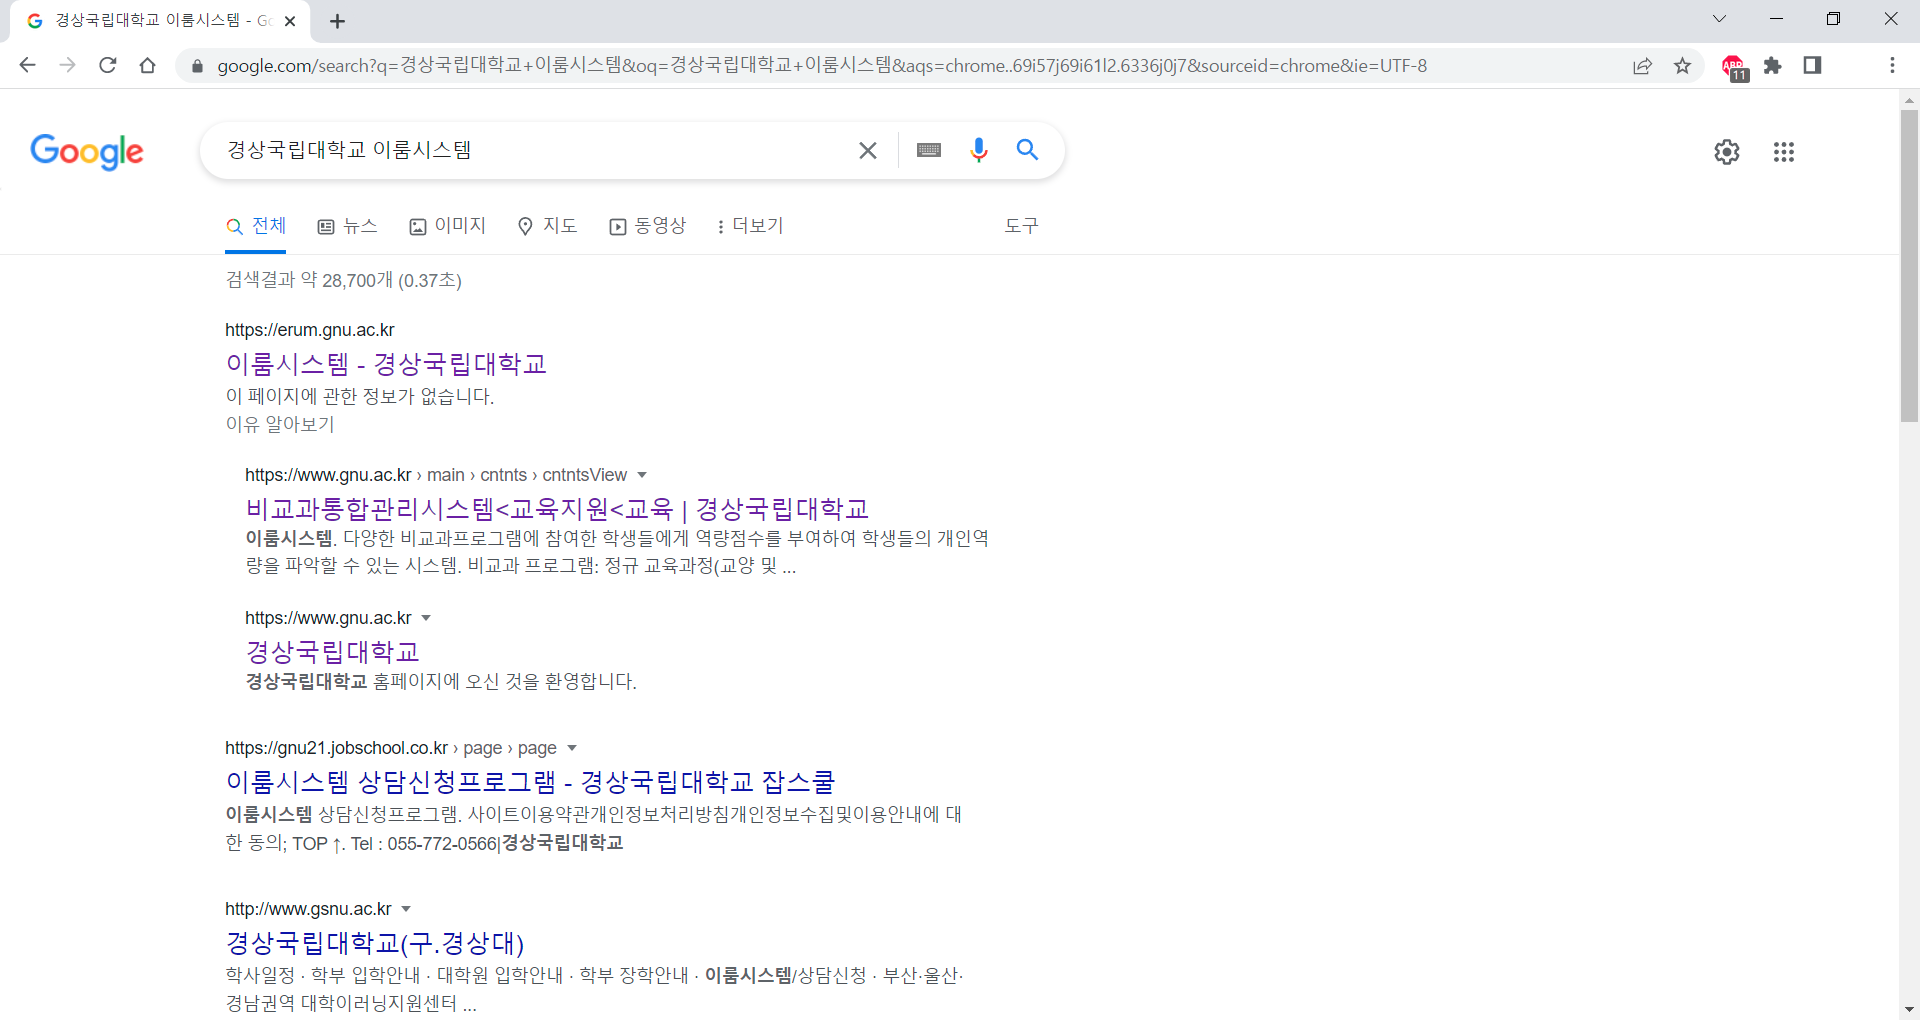Expand arrow next to gnu21.jobschool.co.kr URL
The image size is (1920, 1020).
pyautogui.click(x=572, y=748)
